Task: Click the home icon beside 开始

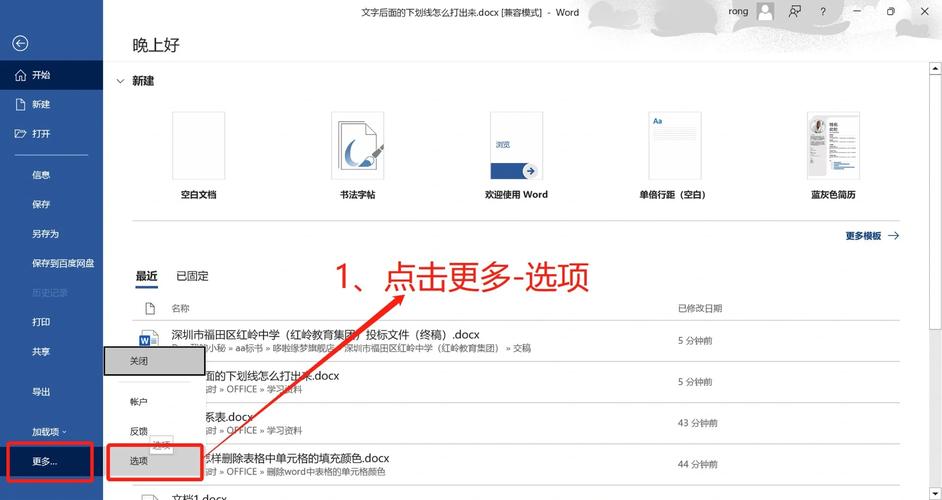Action: click(20, 75)
